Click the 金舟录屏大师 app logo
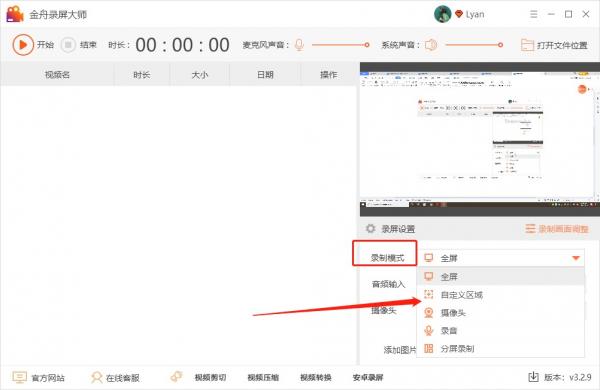The height and width of the screenshot is (390, 600). 15,14
